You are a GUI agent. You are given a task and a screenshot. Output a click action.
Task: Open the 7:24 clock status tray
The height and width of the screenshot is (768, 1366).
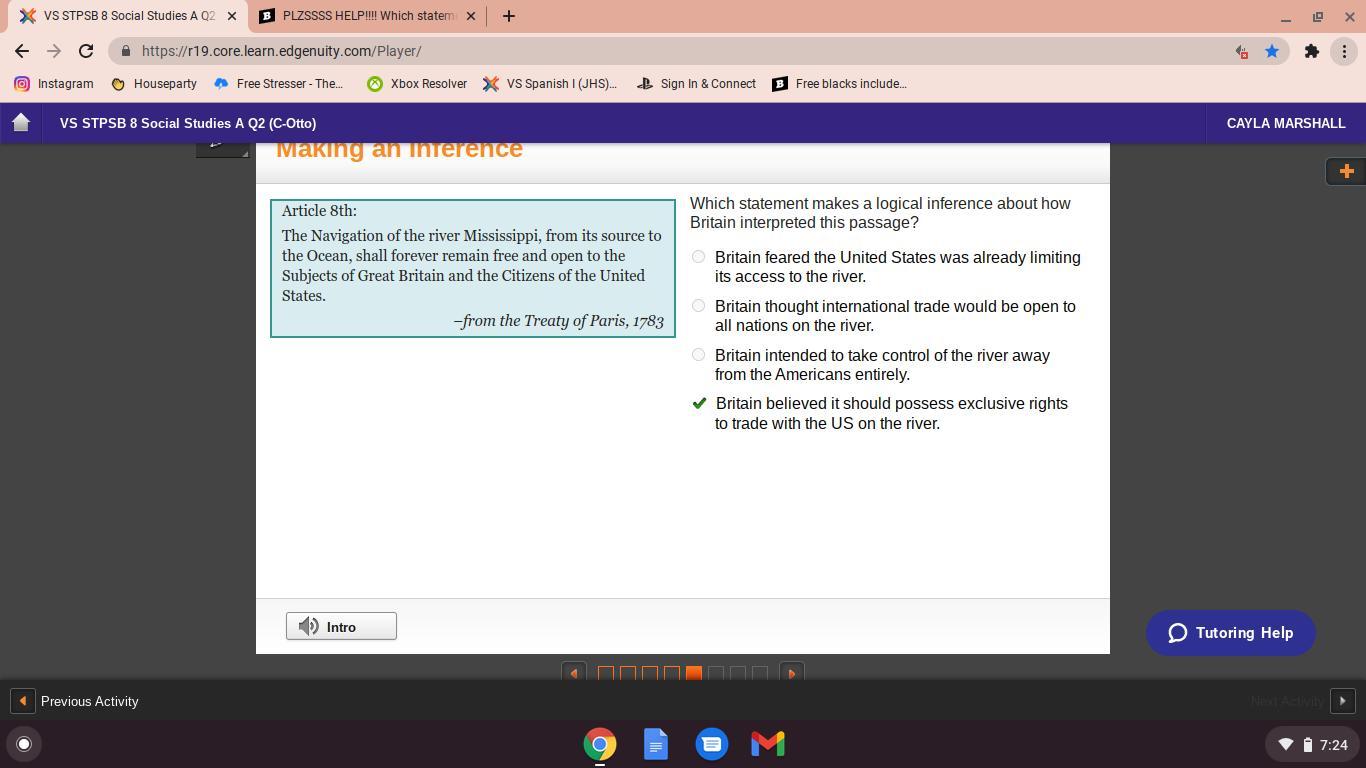1314,744
